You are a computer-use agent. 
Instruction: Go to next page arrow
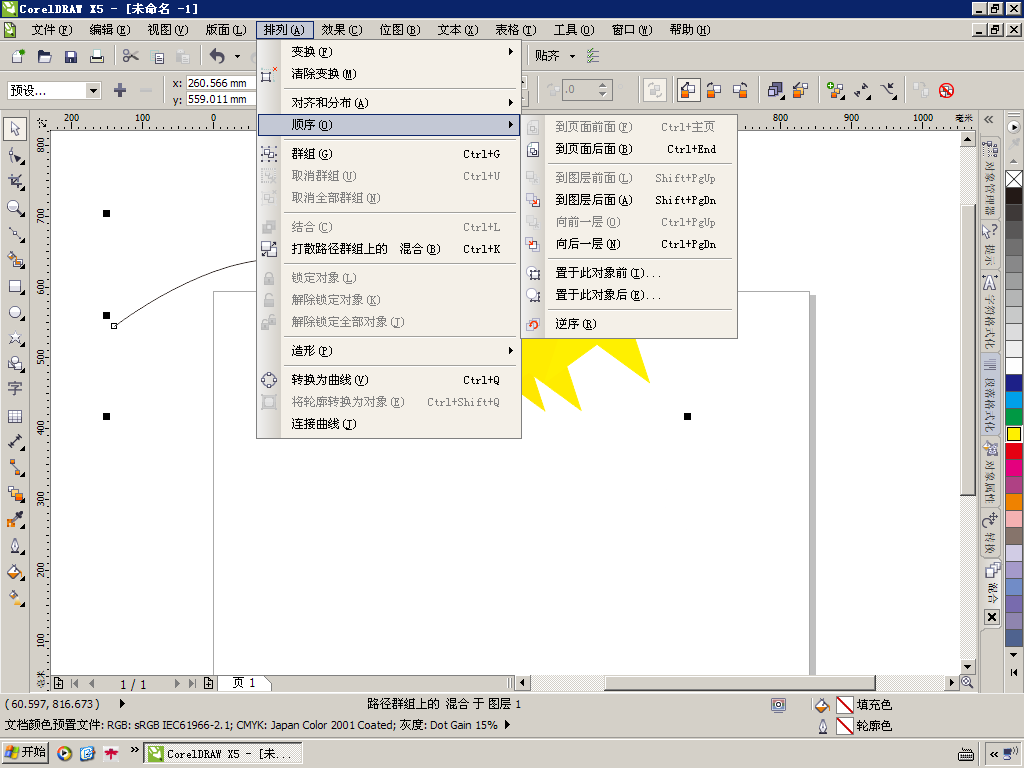176,683
